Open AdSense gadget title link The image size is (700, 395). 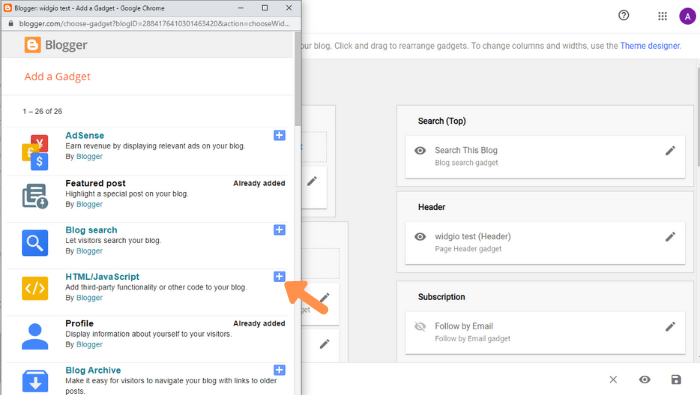pos(85,135)
